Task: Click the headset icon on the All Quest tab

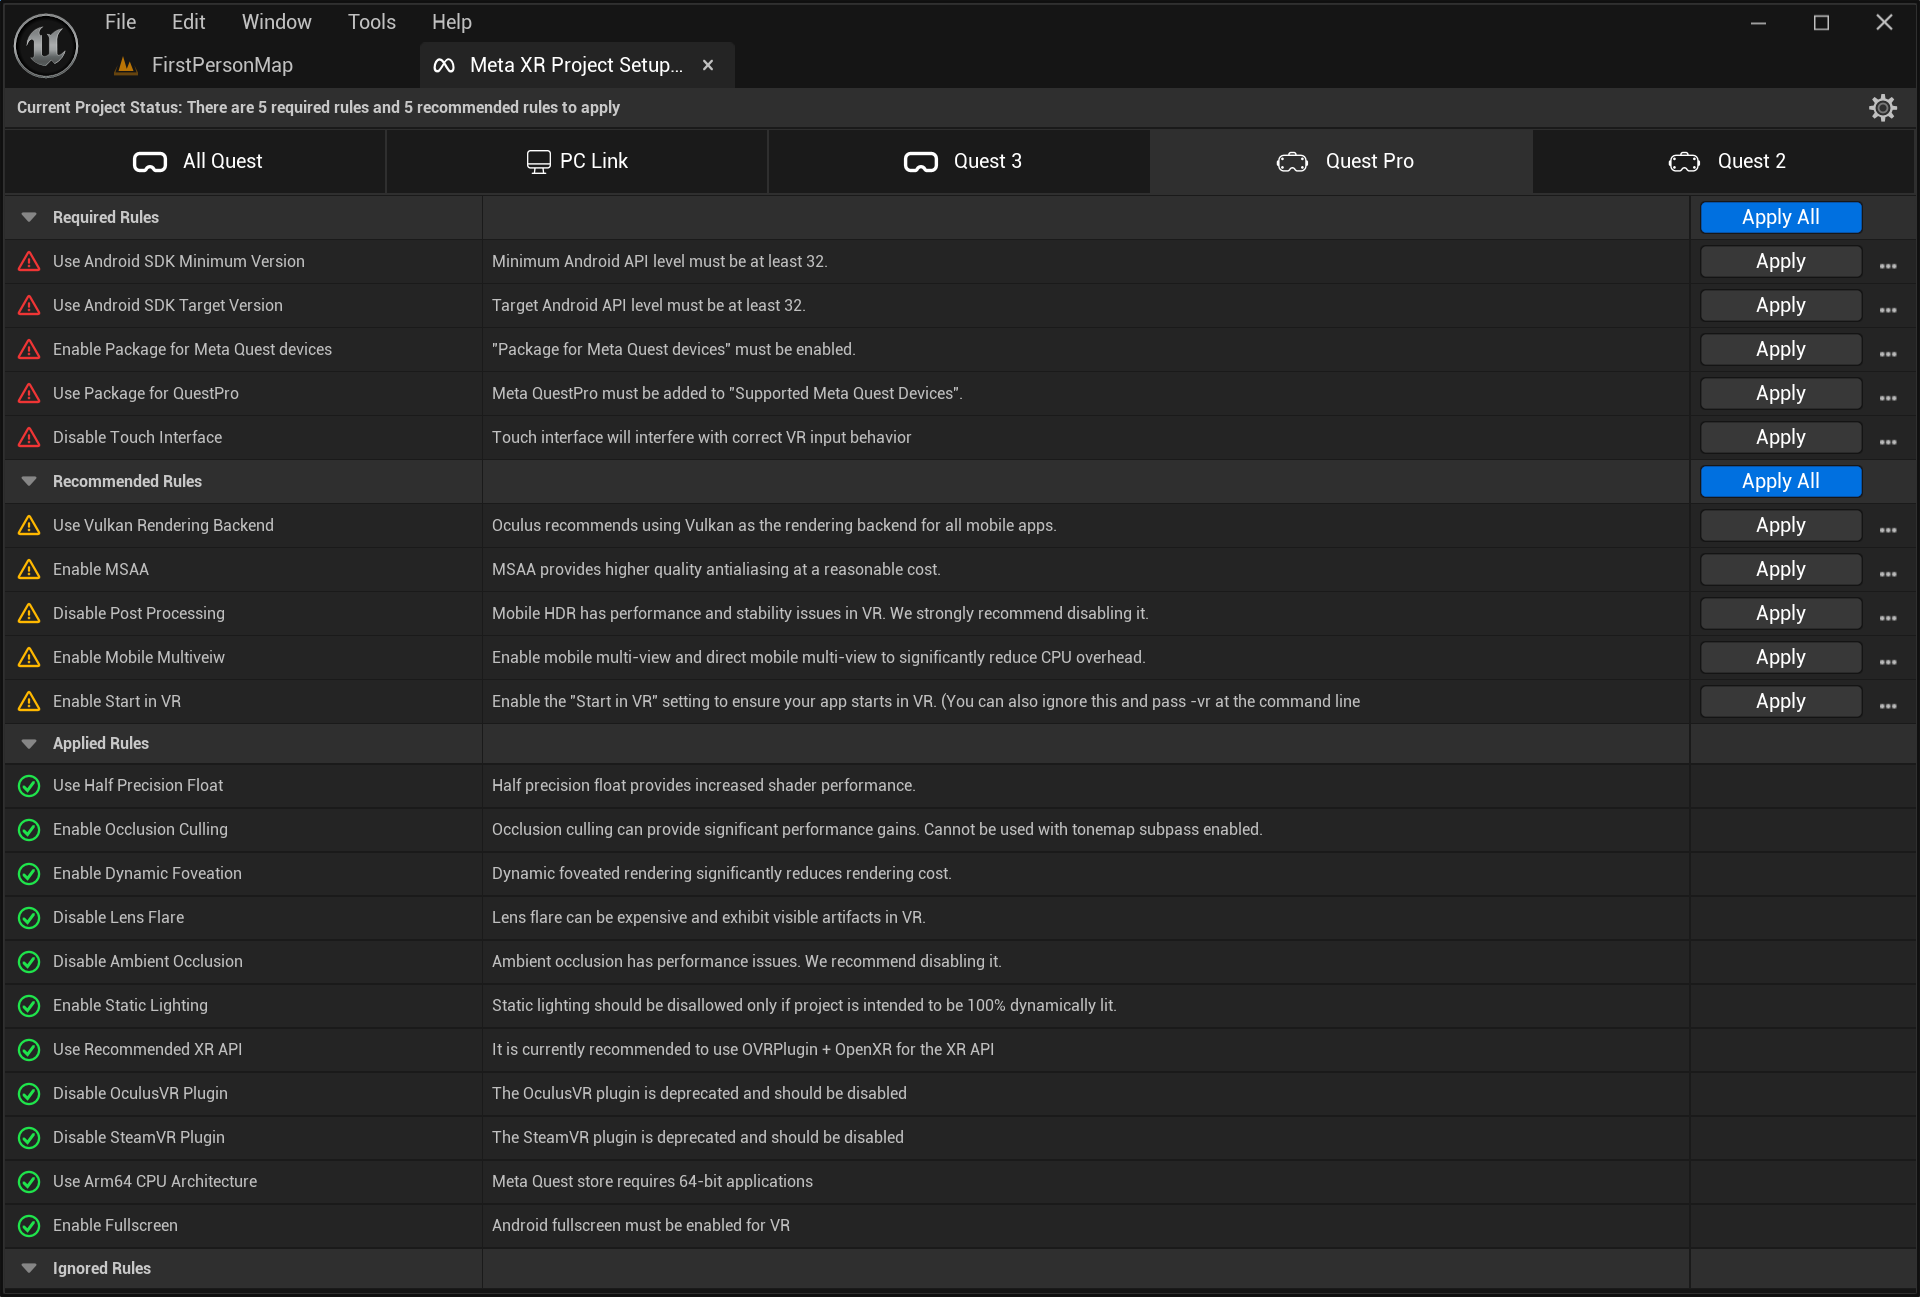Action: (x=149, y=161)
